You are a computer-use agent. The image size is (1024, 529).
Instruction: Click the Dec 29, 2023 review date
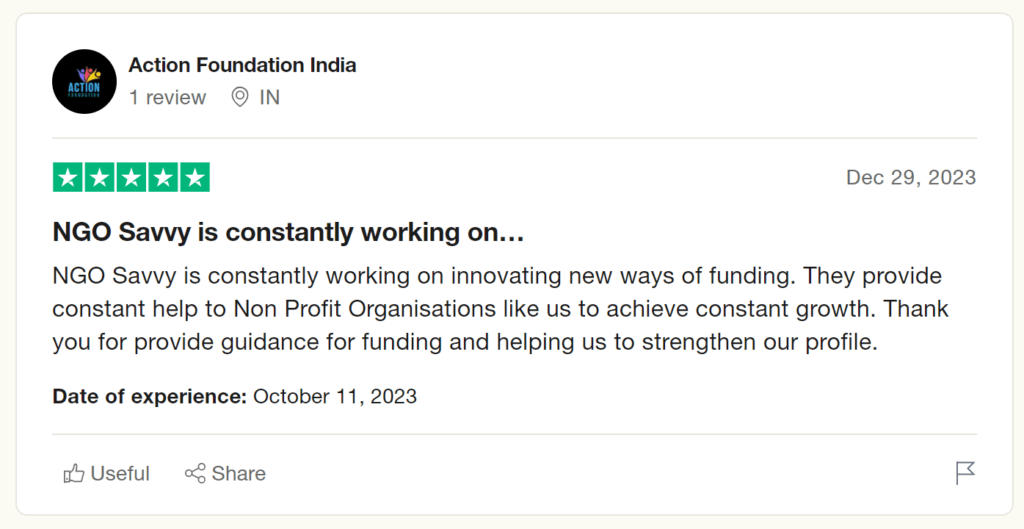(x=911, y=177)
